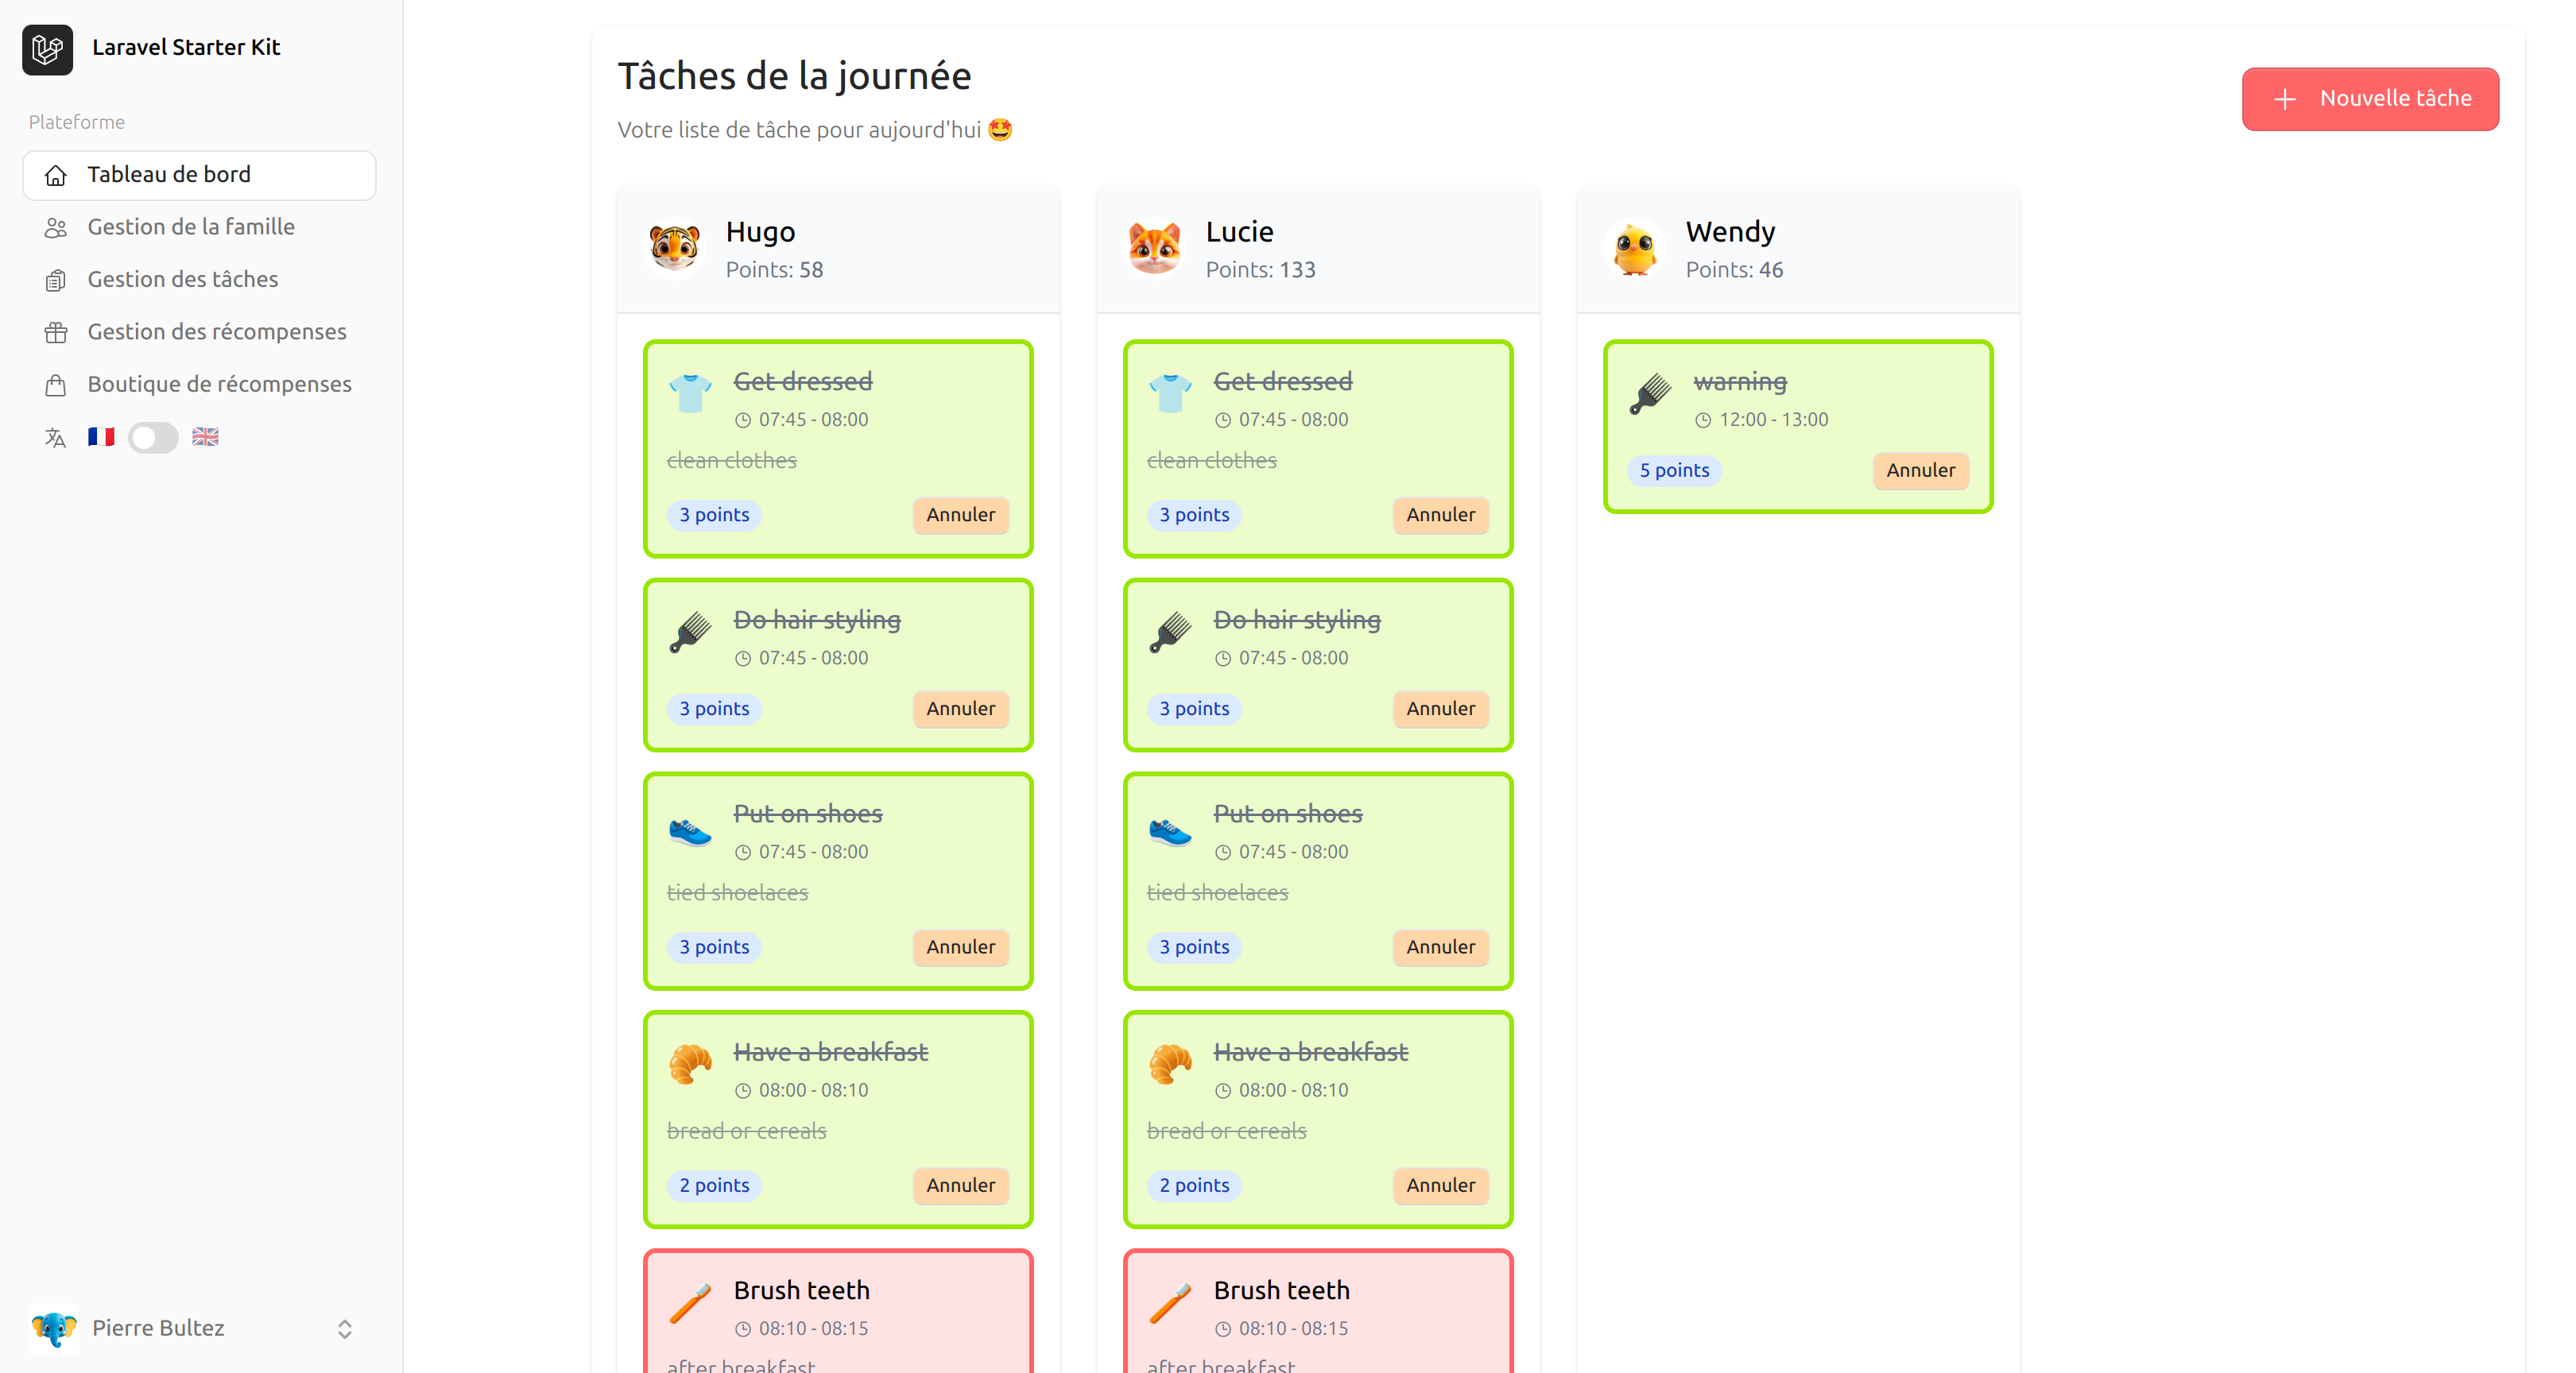Click the croissant icon on Hugo's breakfast task

(690, 1063)
